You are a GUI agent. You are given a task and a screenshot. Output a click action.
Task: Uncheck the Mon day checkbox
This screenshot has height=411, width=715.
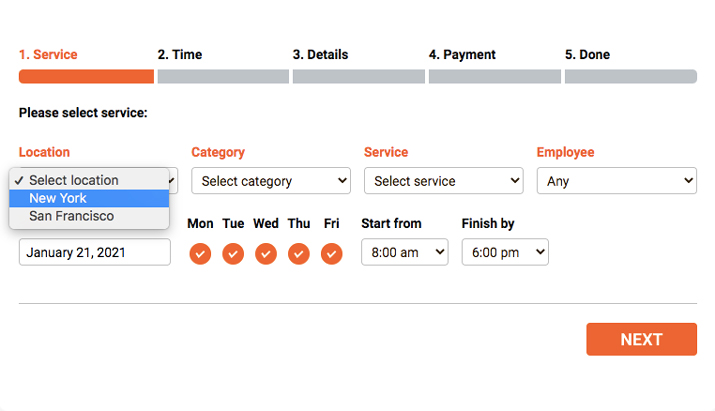coord(200,254)
